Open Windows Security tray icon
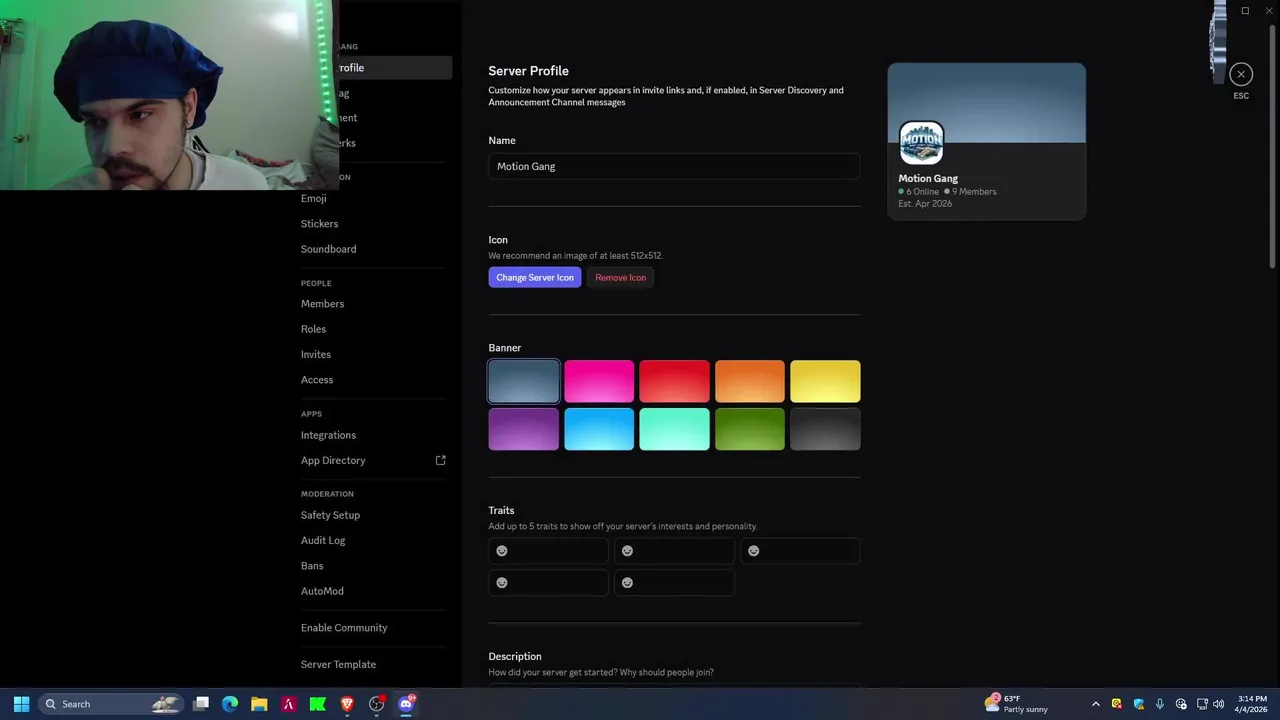Viewport: 1280px width, 720px height. 1138,704
